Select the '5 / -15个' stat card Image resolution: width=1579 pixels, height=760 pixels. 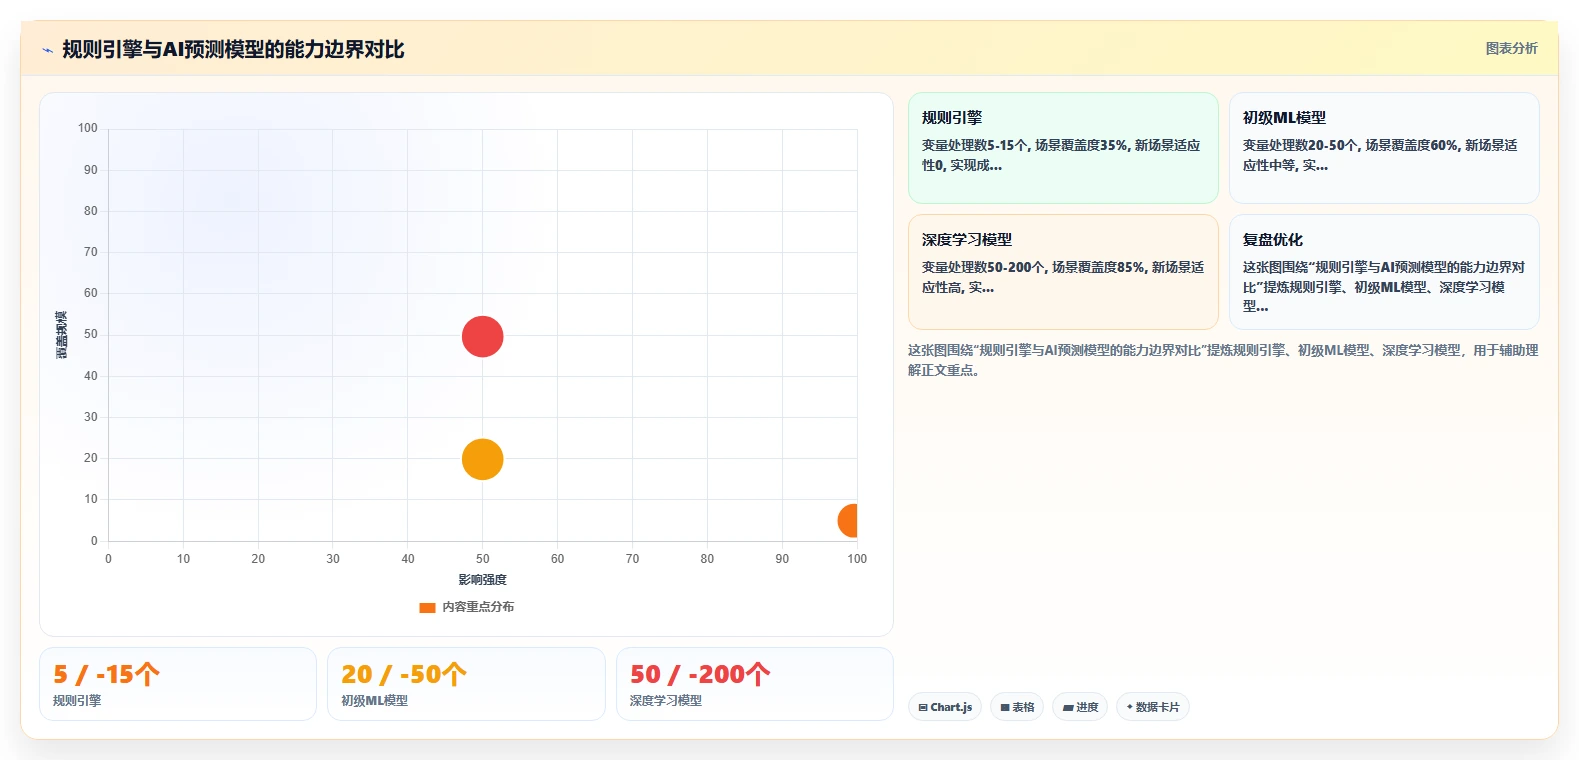[178, 684]
